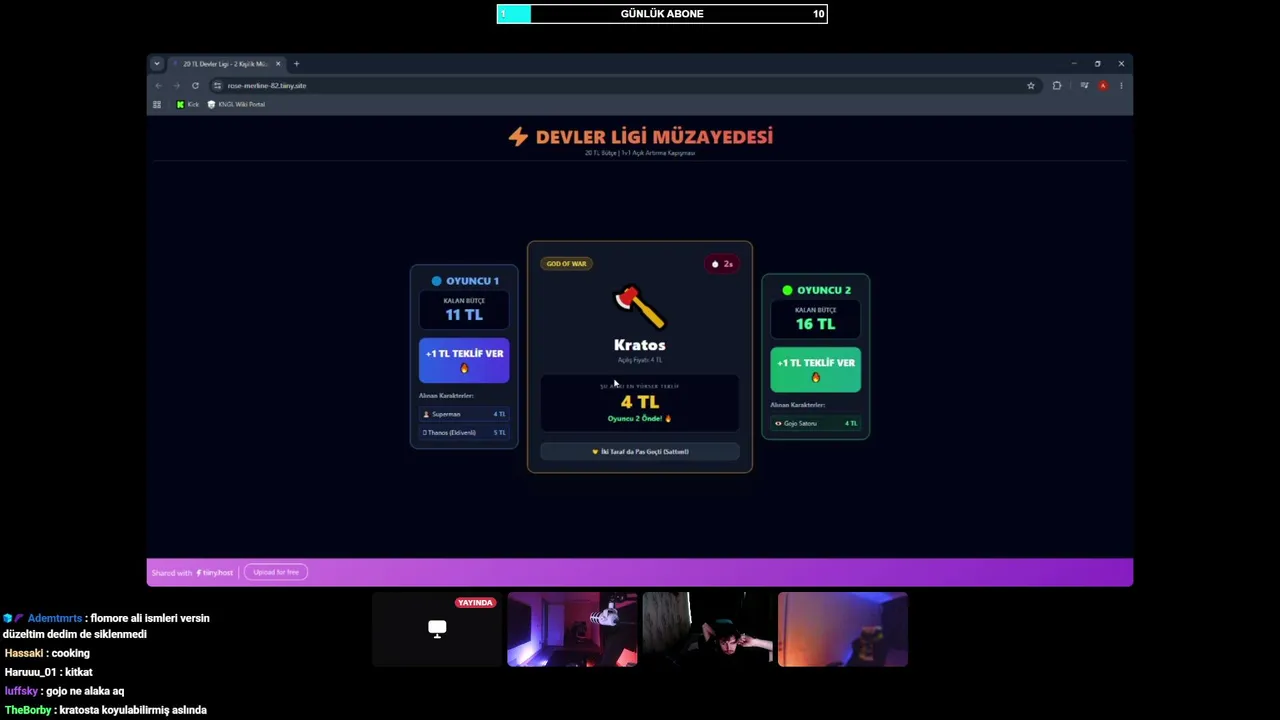The height and width of the screenshot is (720, 1280).
Task: Click the GÜNLÜK ABONE progress bar
Action: (x=662, y=14)
